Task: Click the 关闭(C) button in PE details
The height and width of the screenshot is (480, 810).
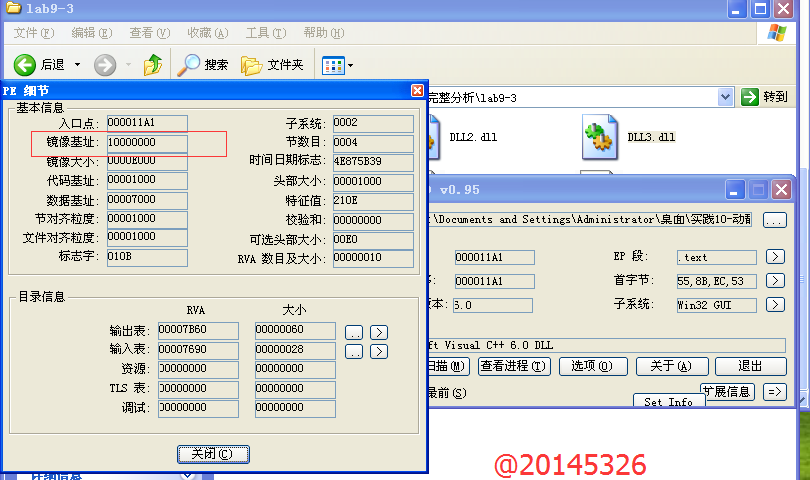Action: (x=213, y=454)
